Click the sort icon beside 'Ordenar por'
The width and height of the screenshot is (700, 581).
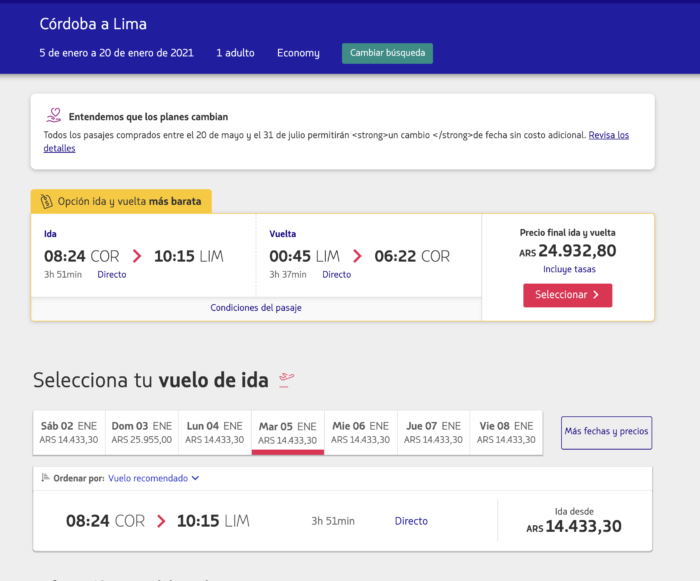click(x=45, y=478)
